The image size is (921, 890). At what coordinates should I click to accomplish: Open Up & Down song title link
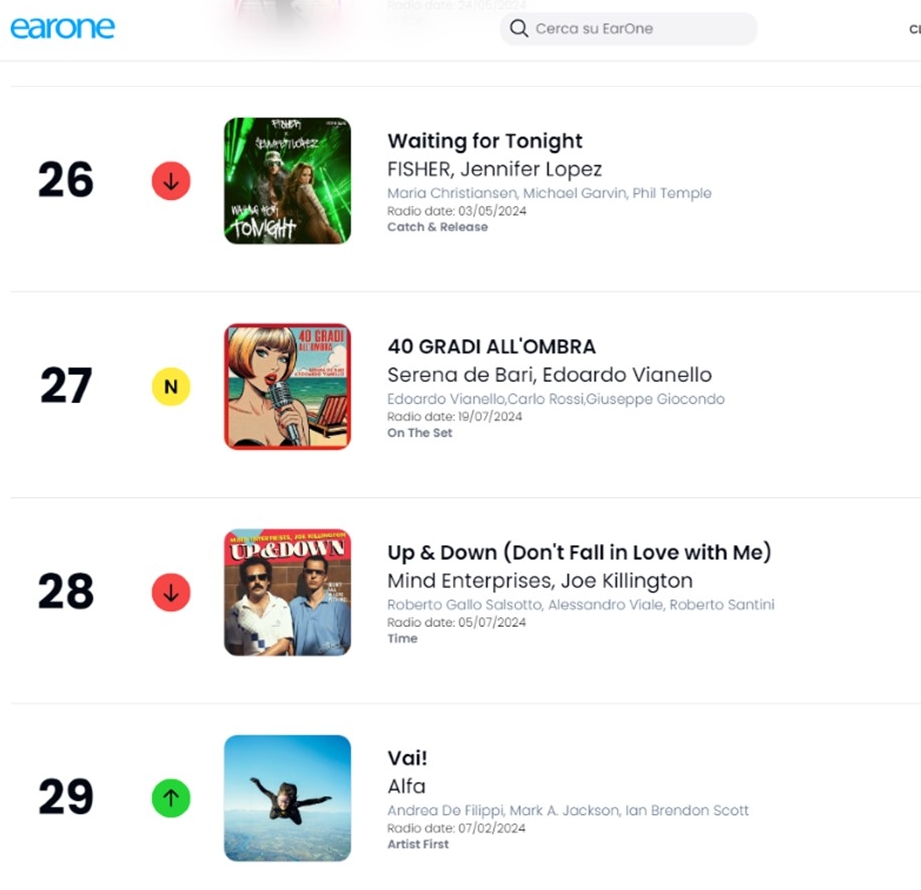coord(579,552)
